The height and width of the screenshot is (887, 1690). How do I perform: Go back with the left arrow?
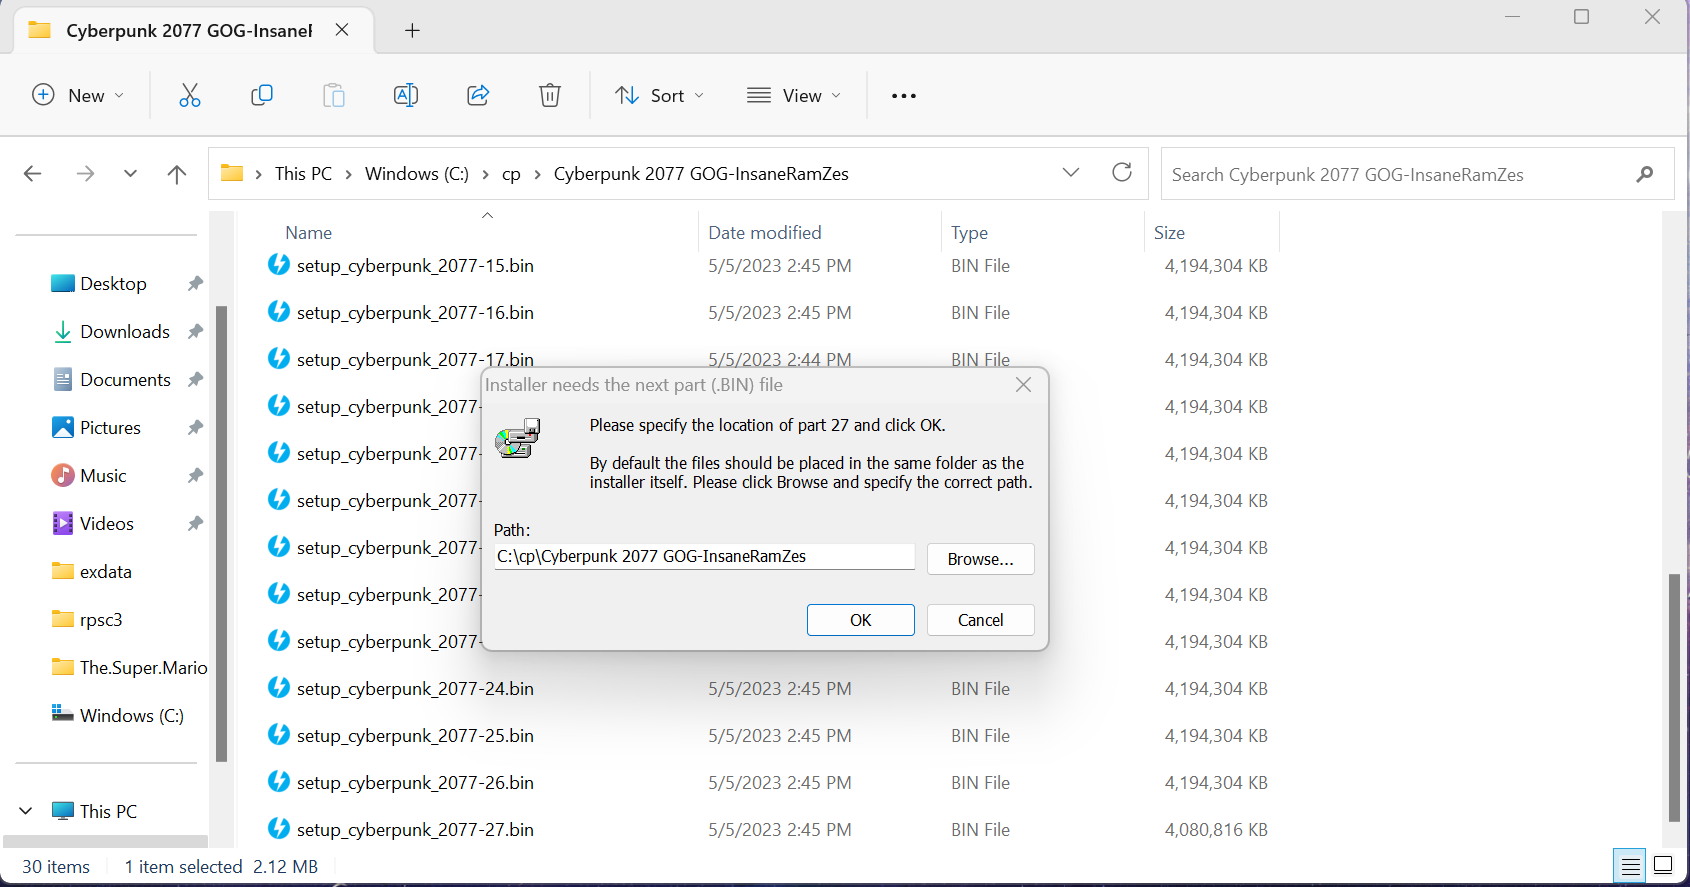[32, 174]
